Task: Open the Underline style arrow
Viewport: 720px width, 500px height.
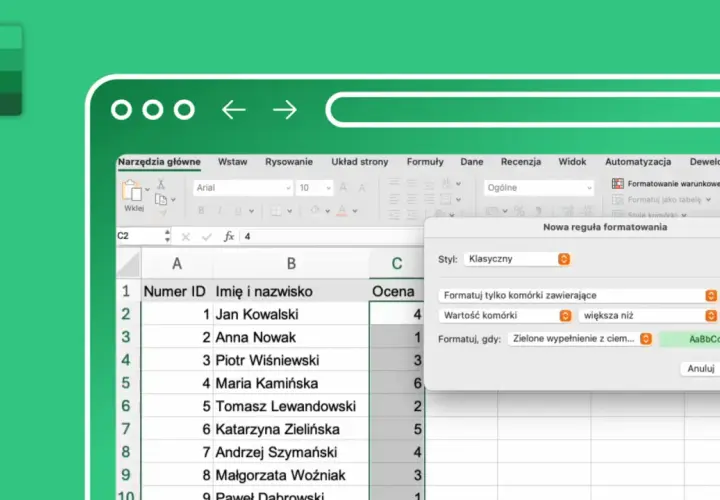Action: (251, 211)
